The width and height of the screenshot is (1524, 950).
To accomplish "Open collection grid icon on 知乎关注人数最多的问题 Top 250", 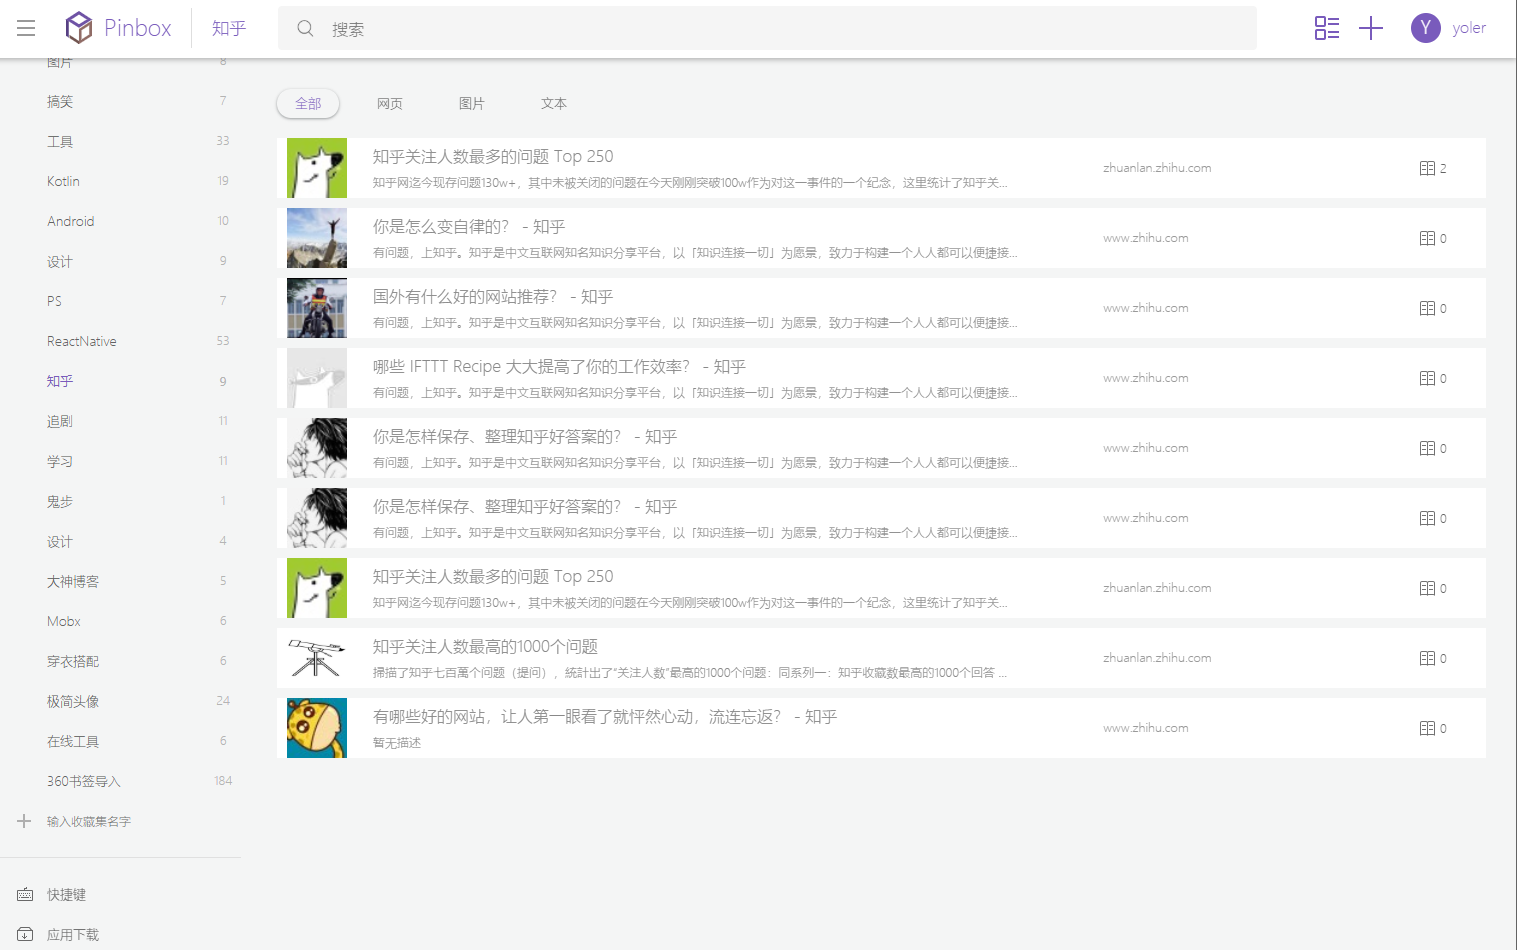I will (x=1427, y=168).
